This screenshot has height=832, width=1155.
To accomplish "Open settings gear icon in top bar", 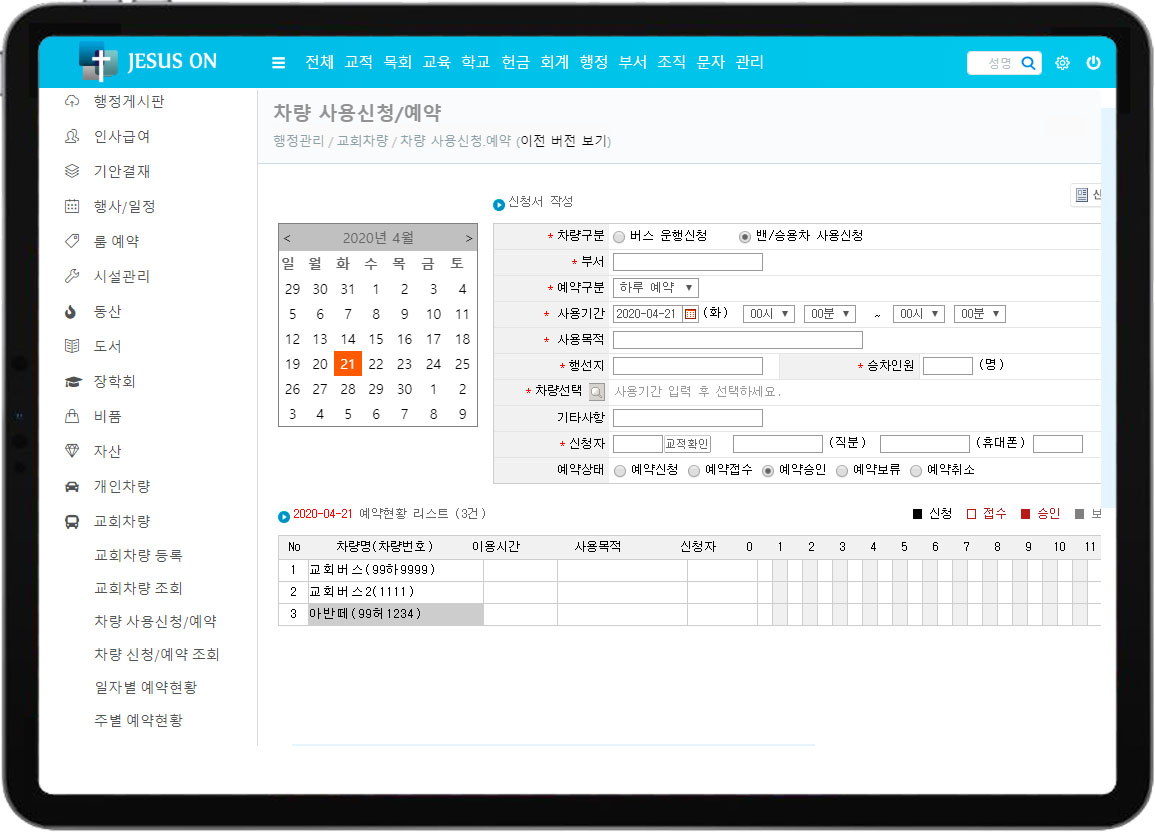I will coord(1062,63).
